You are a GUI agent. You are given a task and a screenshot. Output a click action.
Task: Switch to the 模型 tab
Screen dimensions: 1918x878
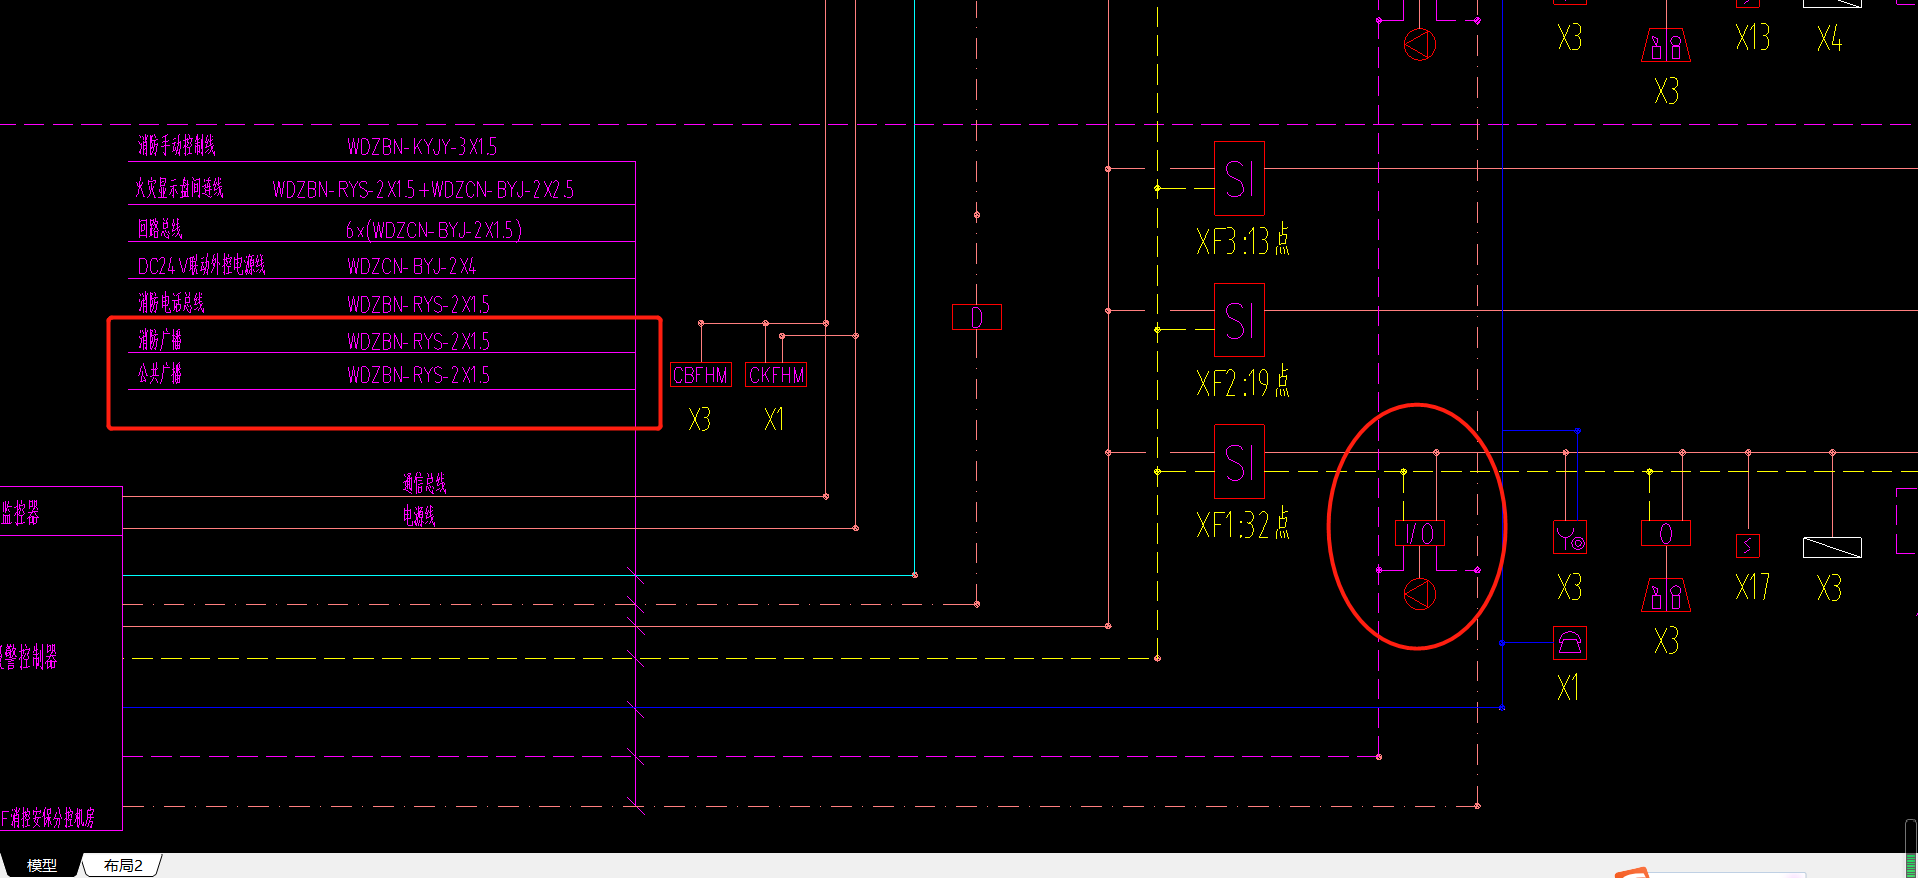click(x=41, y=865)
